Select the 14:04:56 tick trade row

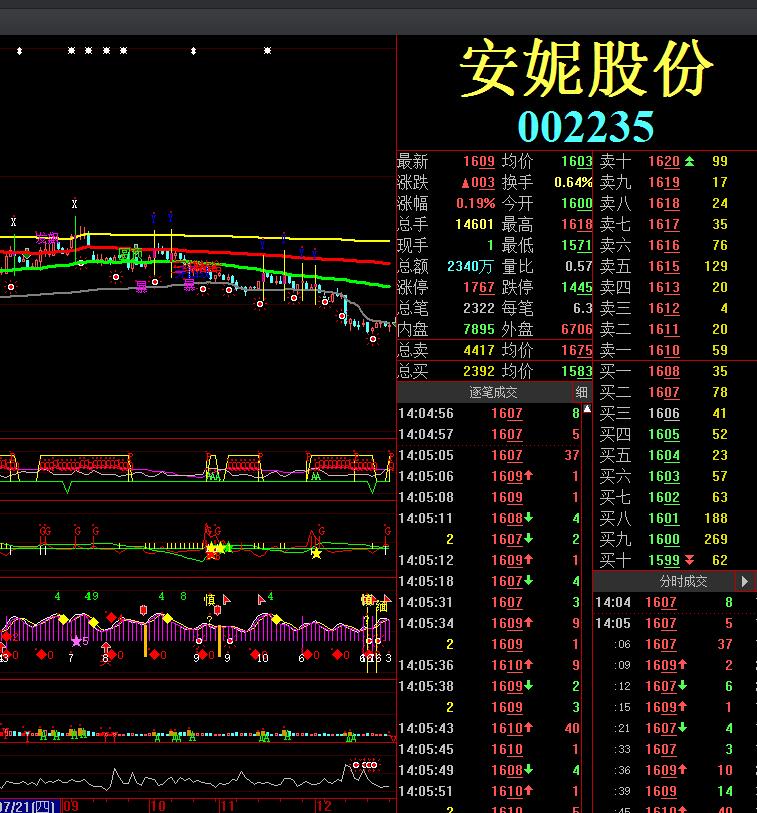(x=489, y=413)
